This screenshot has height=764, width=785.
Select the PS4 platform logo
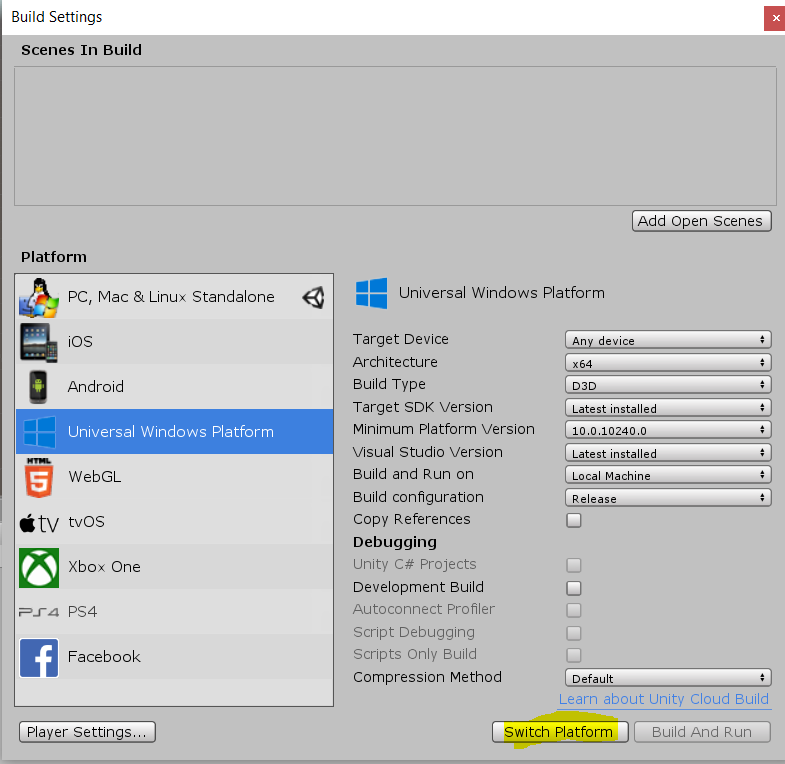(x=39, y=612)
